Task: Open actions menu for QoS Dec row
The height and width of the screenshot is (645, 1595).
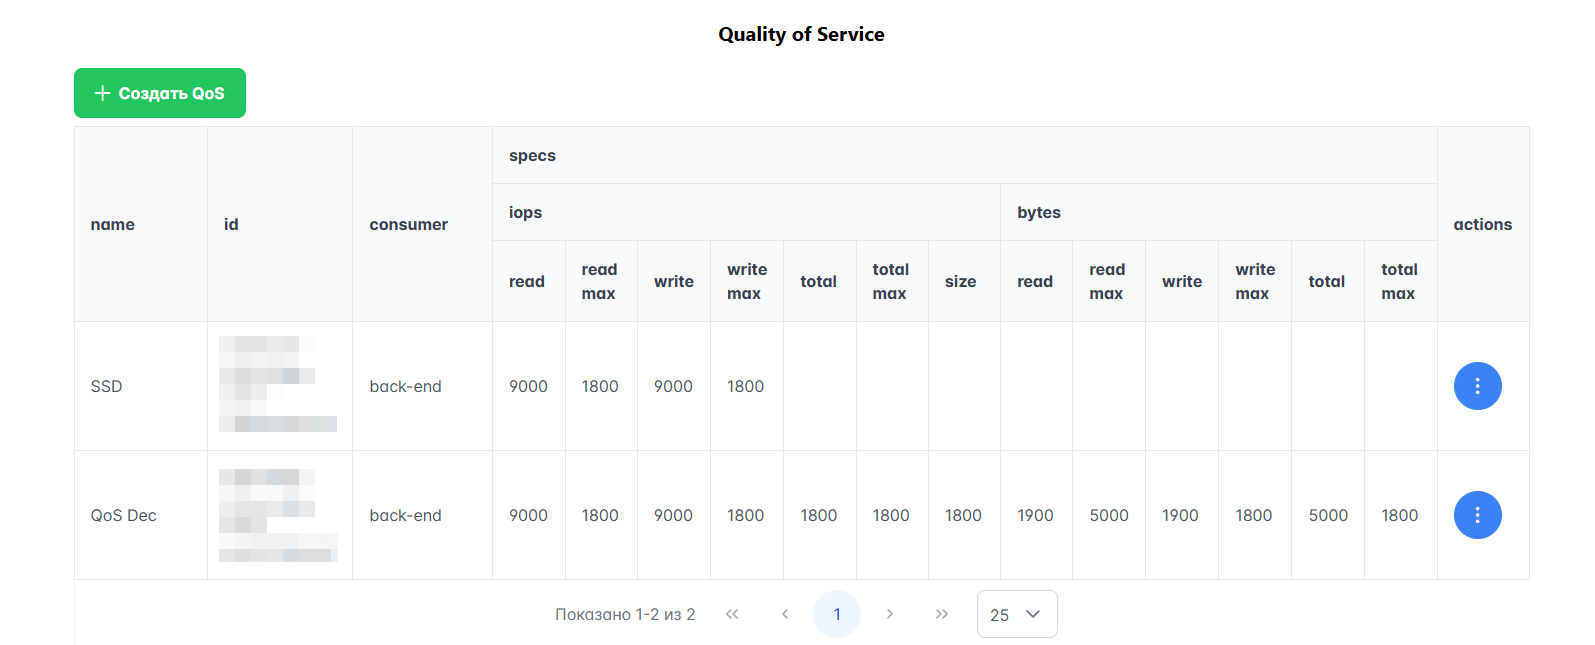Action: (1477, 515)
